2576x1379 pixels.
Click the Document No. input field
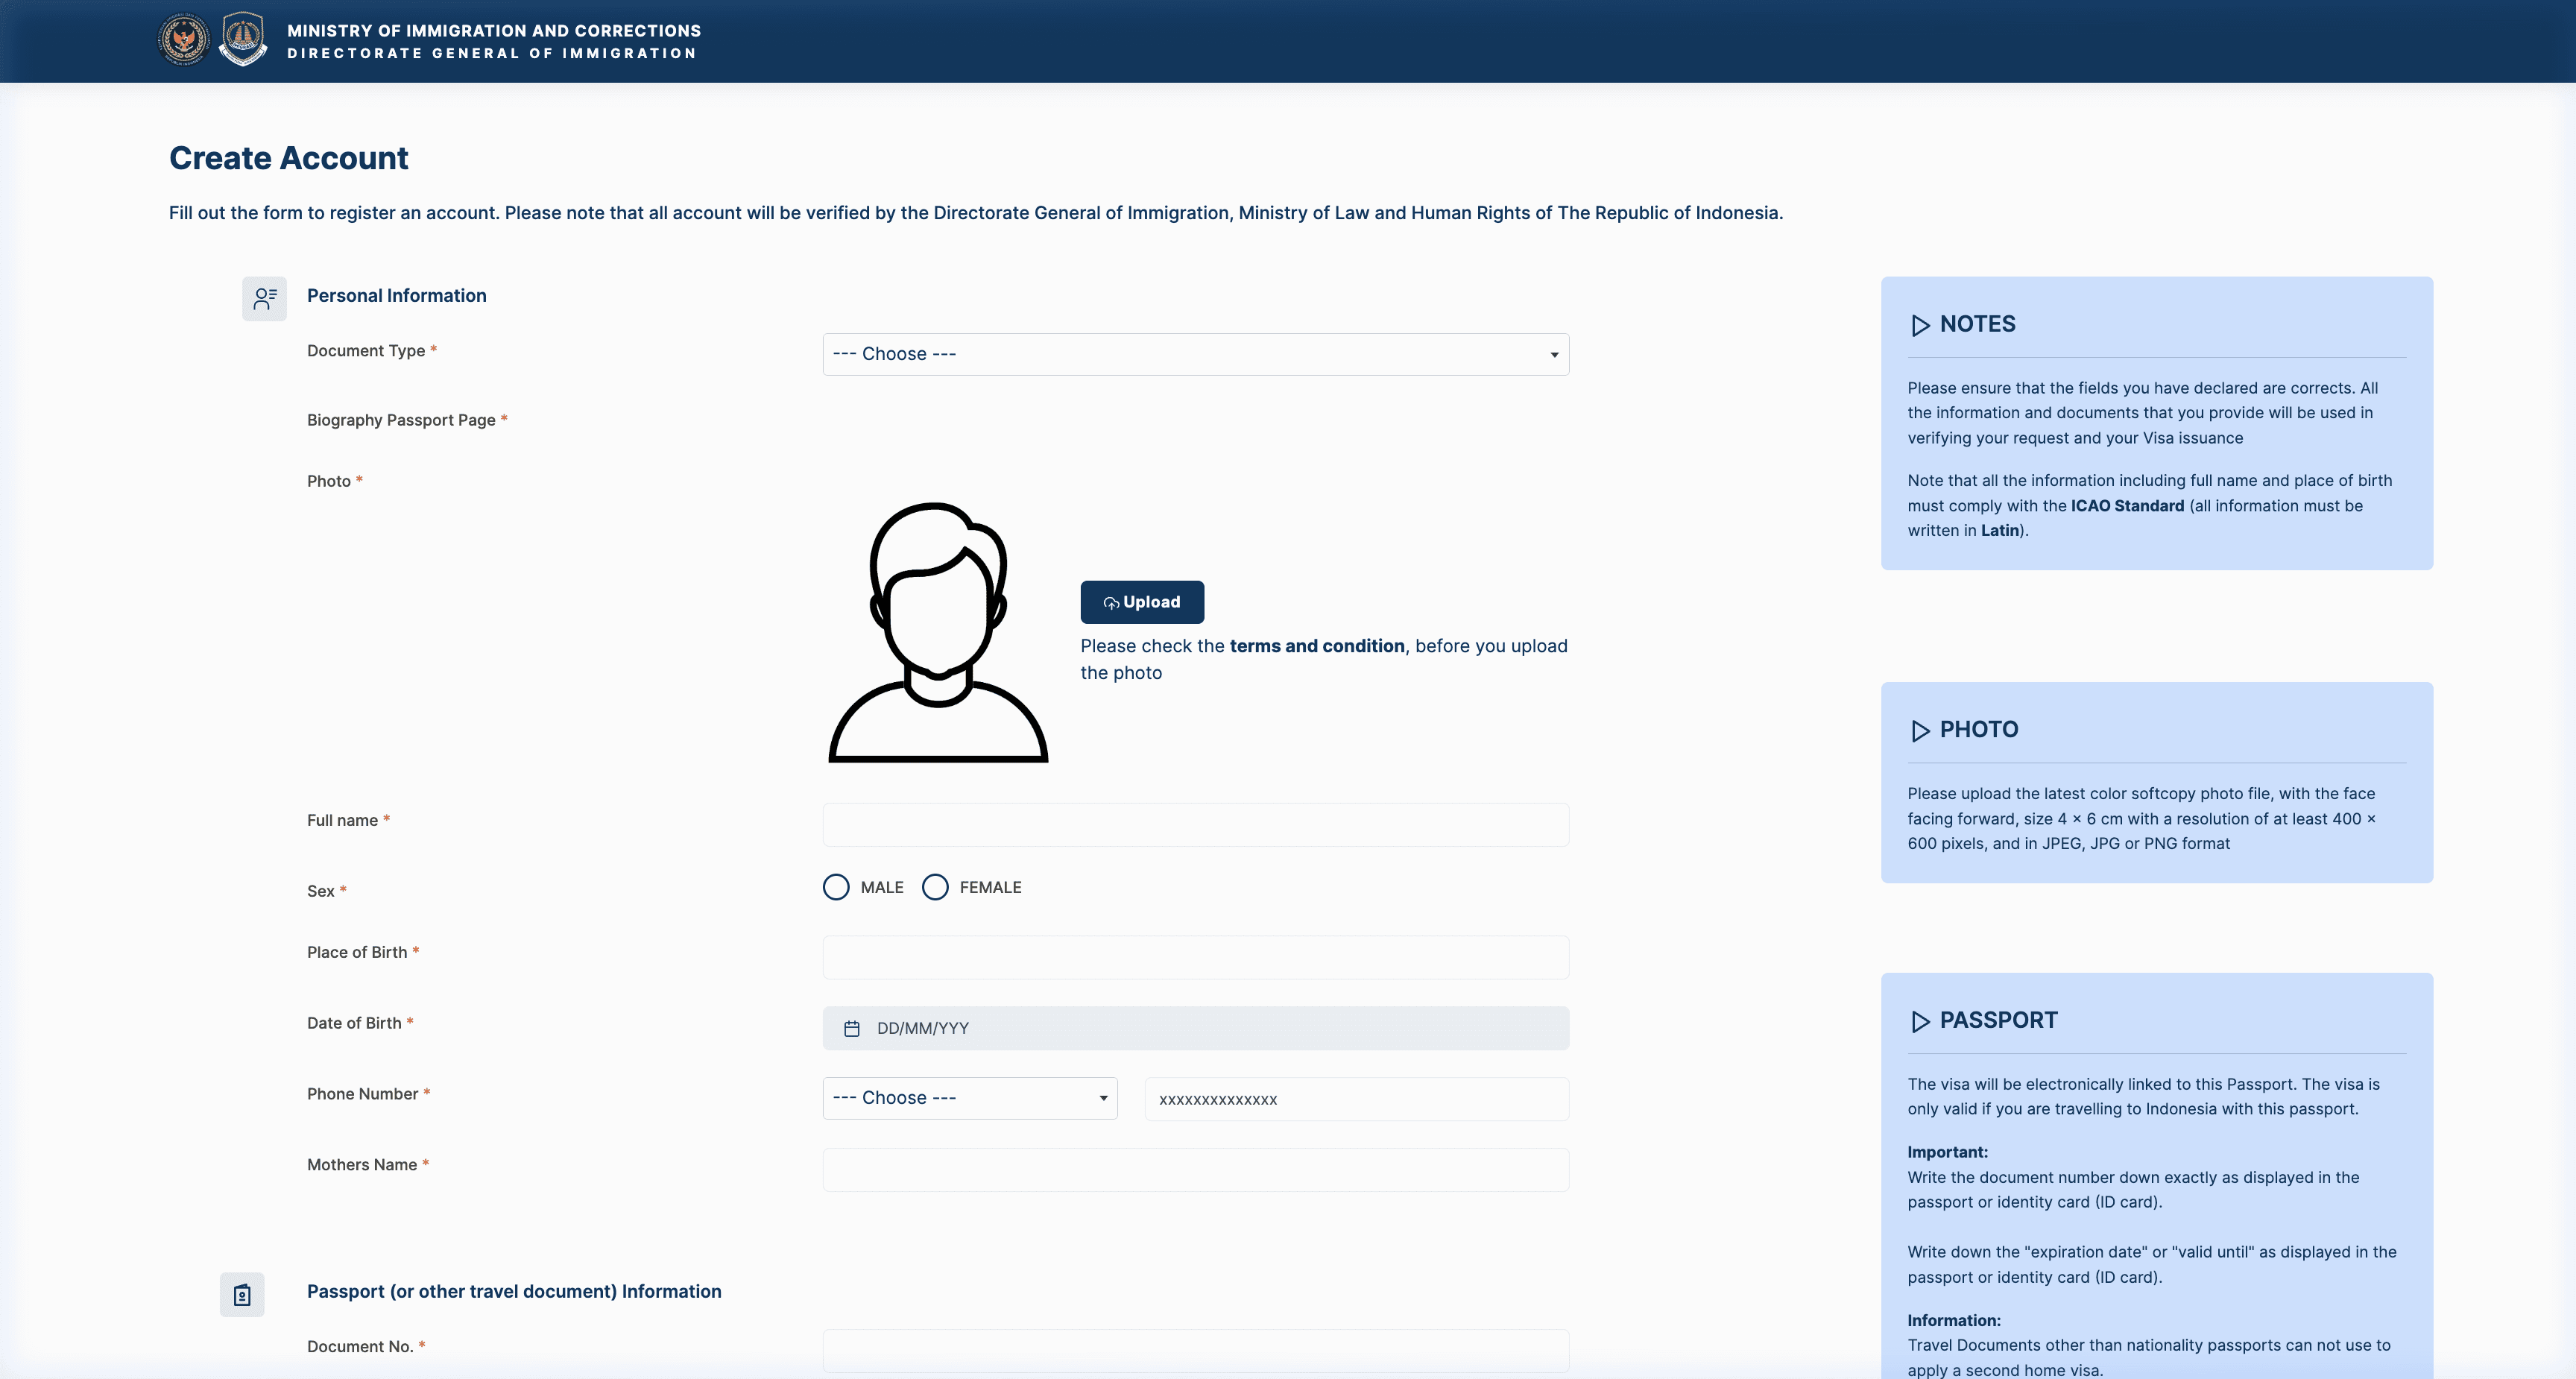1195,1350
